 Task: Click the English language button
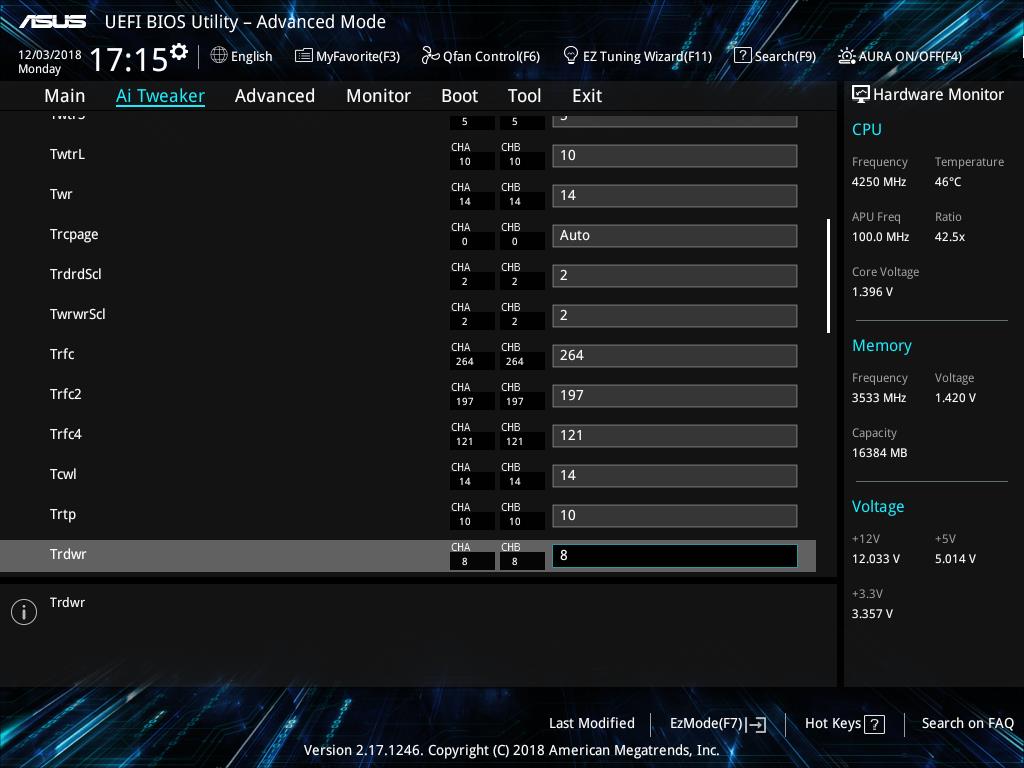pos(251,56)
